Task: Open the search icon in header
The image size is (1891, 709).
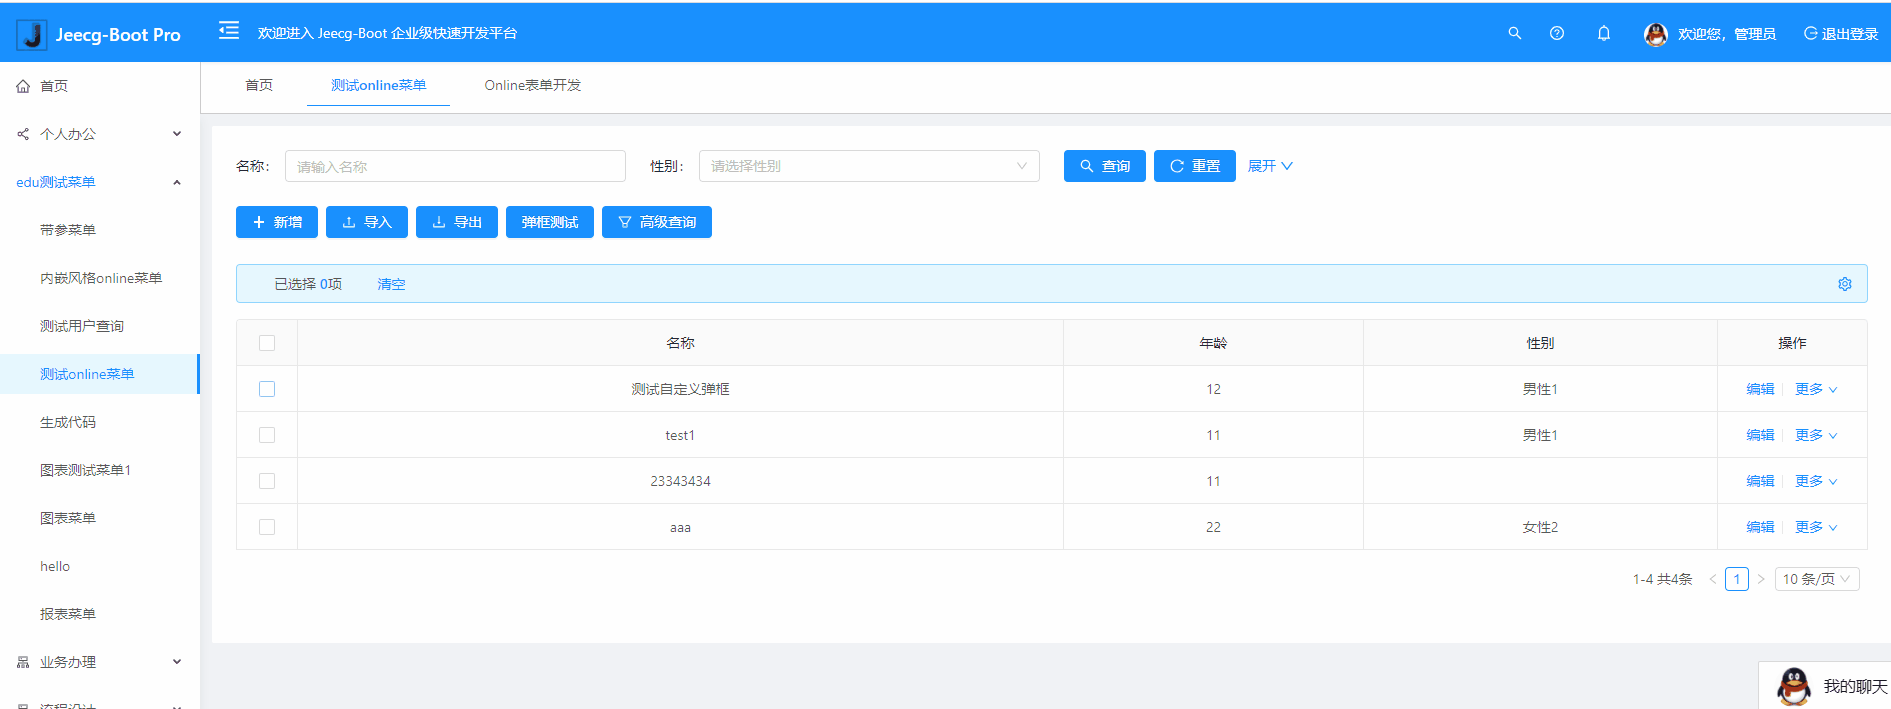Action: pos(1514,33)
